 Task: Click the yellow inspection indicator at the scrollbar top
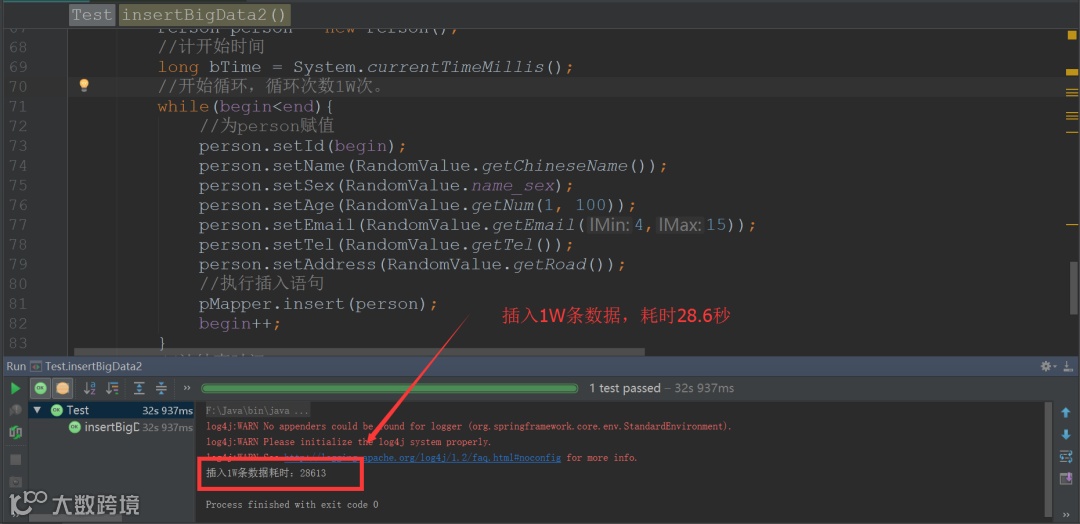[1071, 36]
